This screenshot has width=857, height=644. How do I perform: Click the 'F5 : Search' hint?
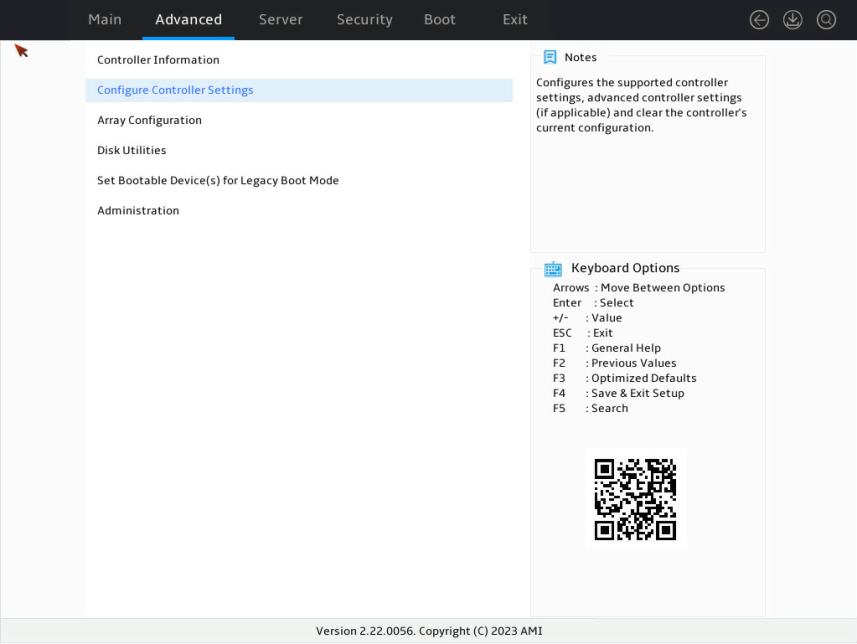click(x=590, y=408)
